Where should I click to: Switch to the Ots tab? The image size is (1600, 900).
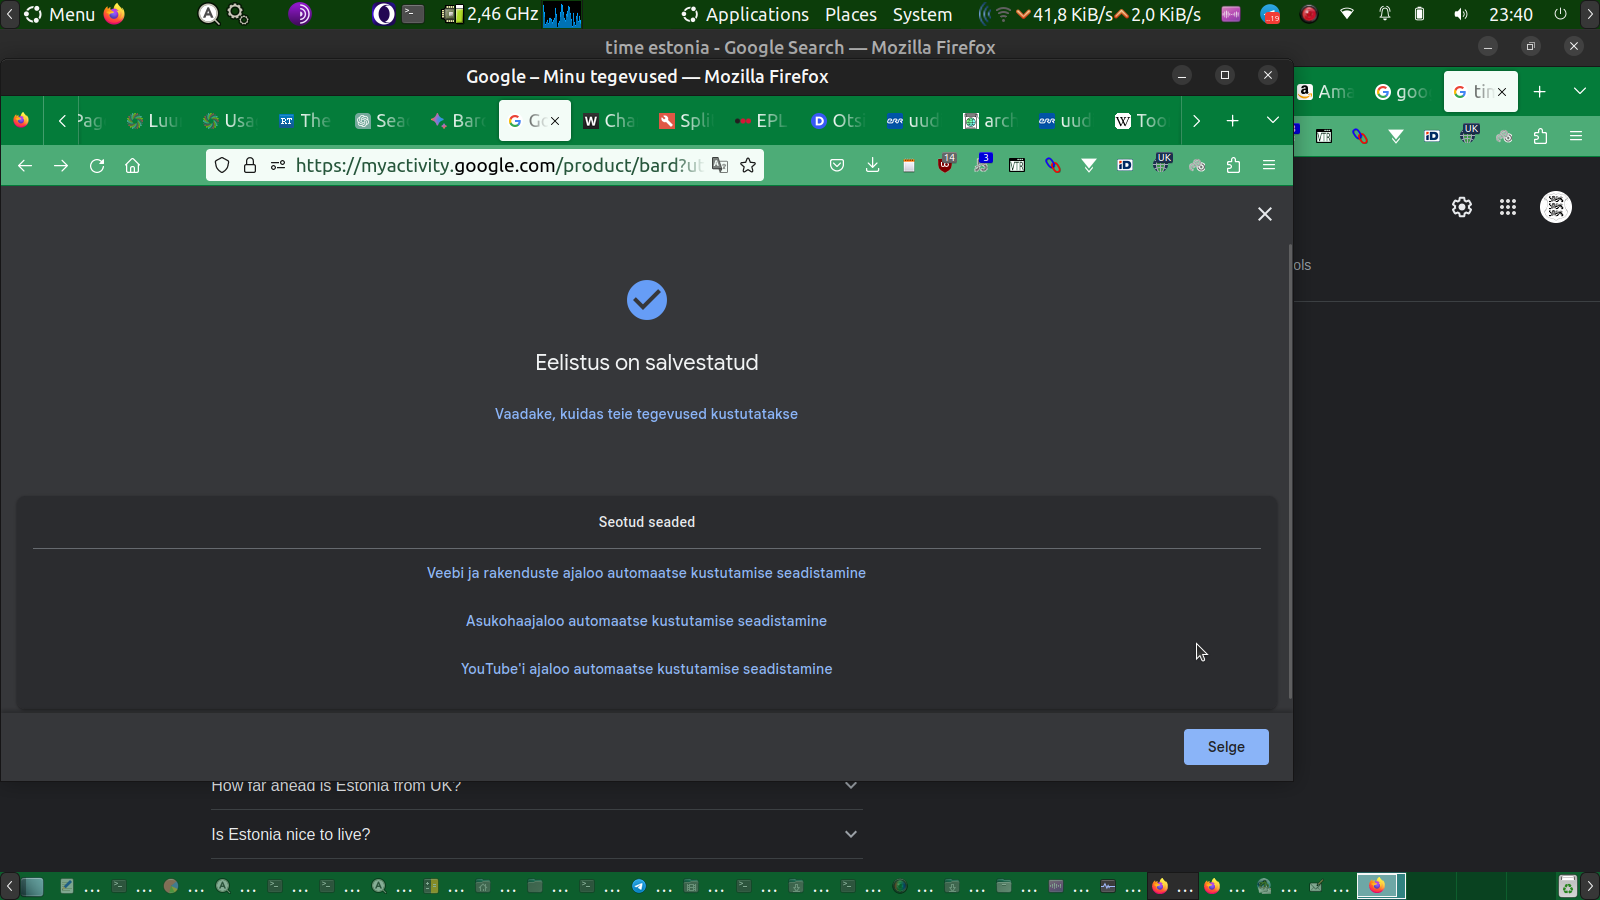click(837, 121)
